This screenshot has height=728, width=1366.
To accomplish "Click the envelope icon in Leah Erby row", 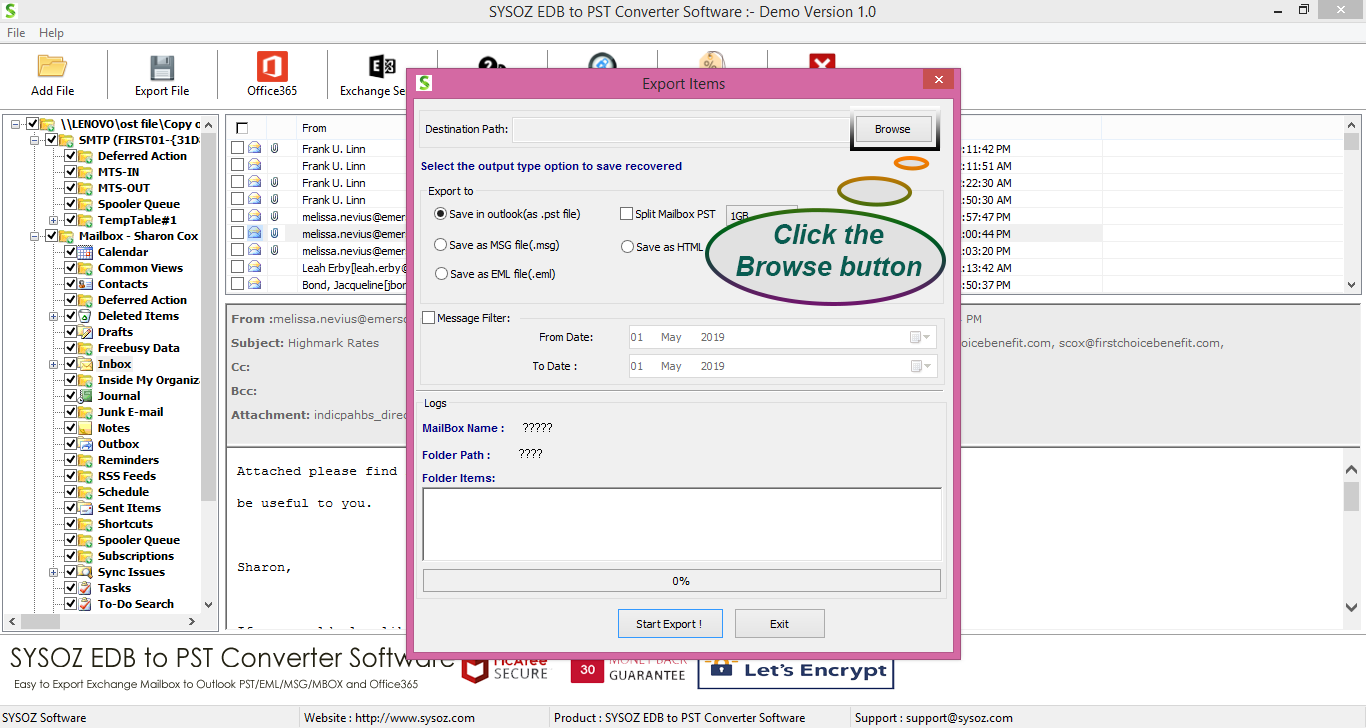I will (x=254, y=267).
